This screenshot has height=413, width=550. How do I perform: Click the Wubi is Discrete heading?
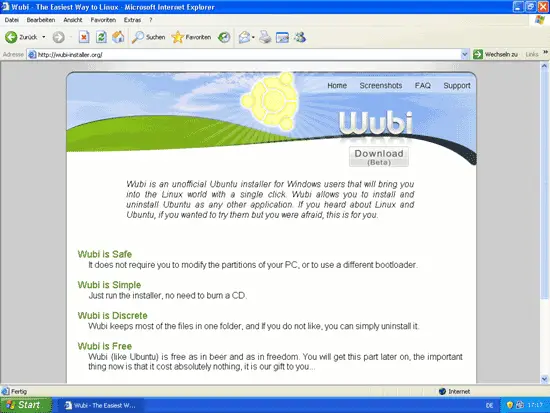click(x=112, y=315)
